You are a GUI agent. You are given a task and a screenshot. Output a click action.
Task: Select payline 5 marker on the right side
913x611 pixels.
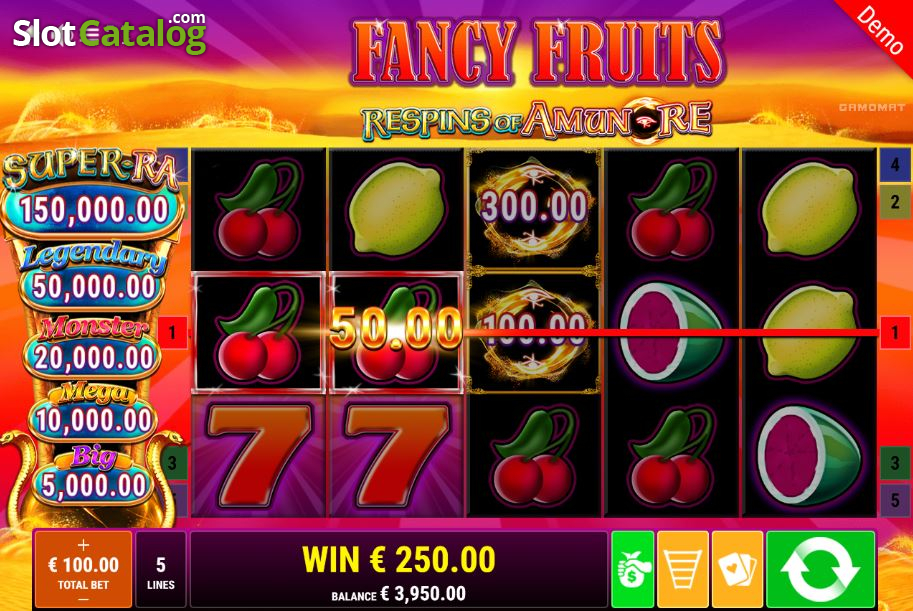pos(895,500)
